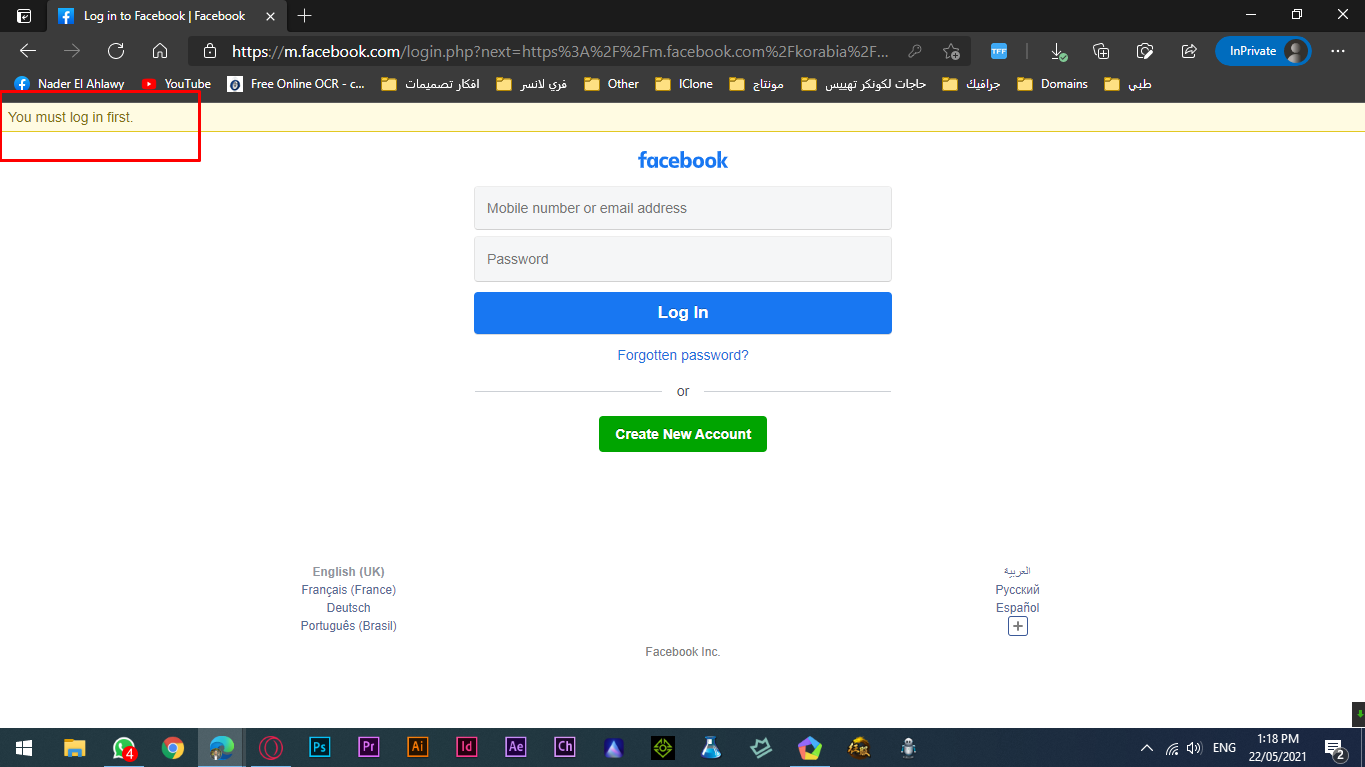Start a web capture
This screenshot has height=767, width=1365.
pyautogui.click(x=1145, y=51)
